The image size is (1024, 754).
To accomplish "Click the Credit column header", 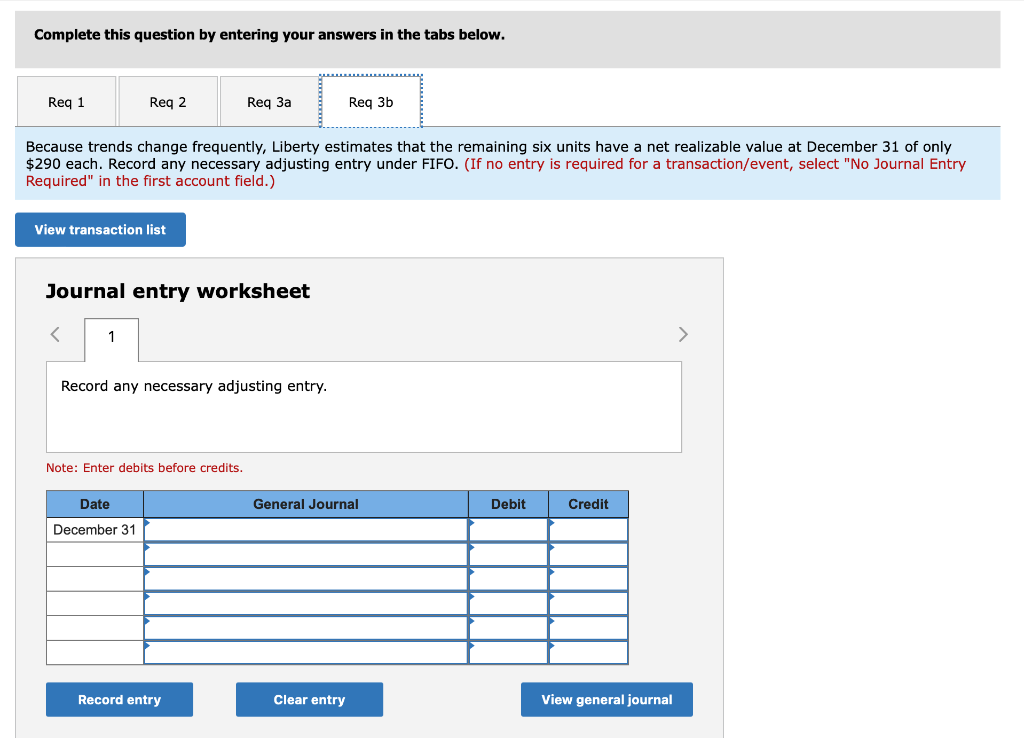I will click(x=588, y=504).
